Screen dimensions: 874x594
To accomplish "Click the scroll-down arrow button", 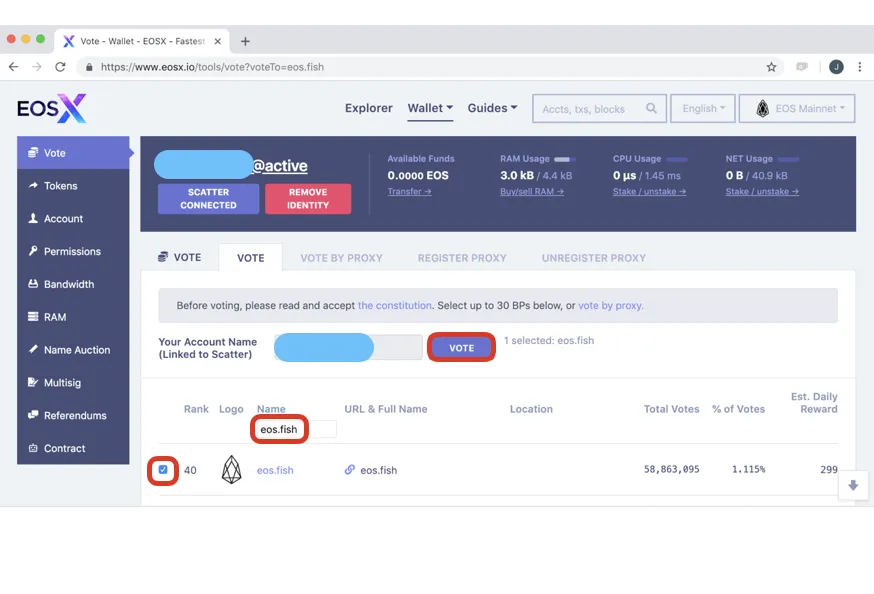I will [853, 485].
